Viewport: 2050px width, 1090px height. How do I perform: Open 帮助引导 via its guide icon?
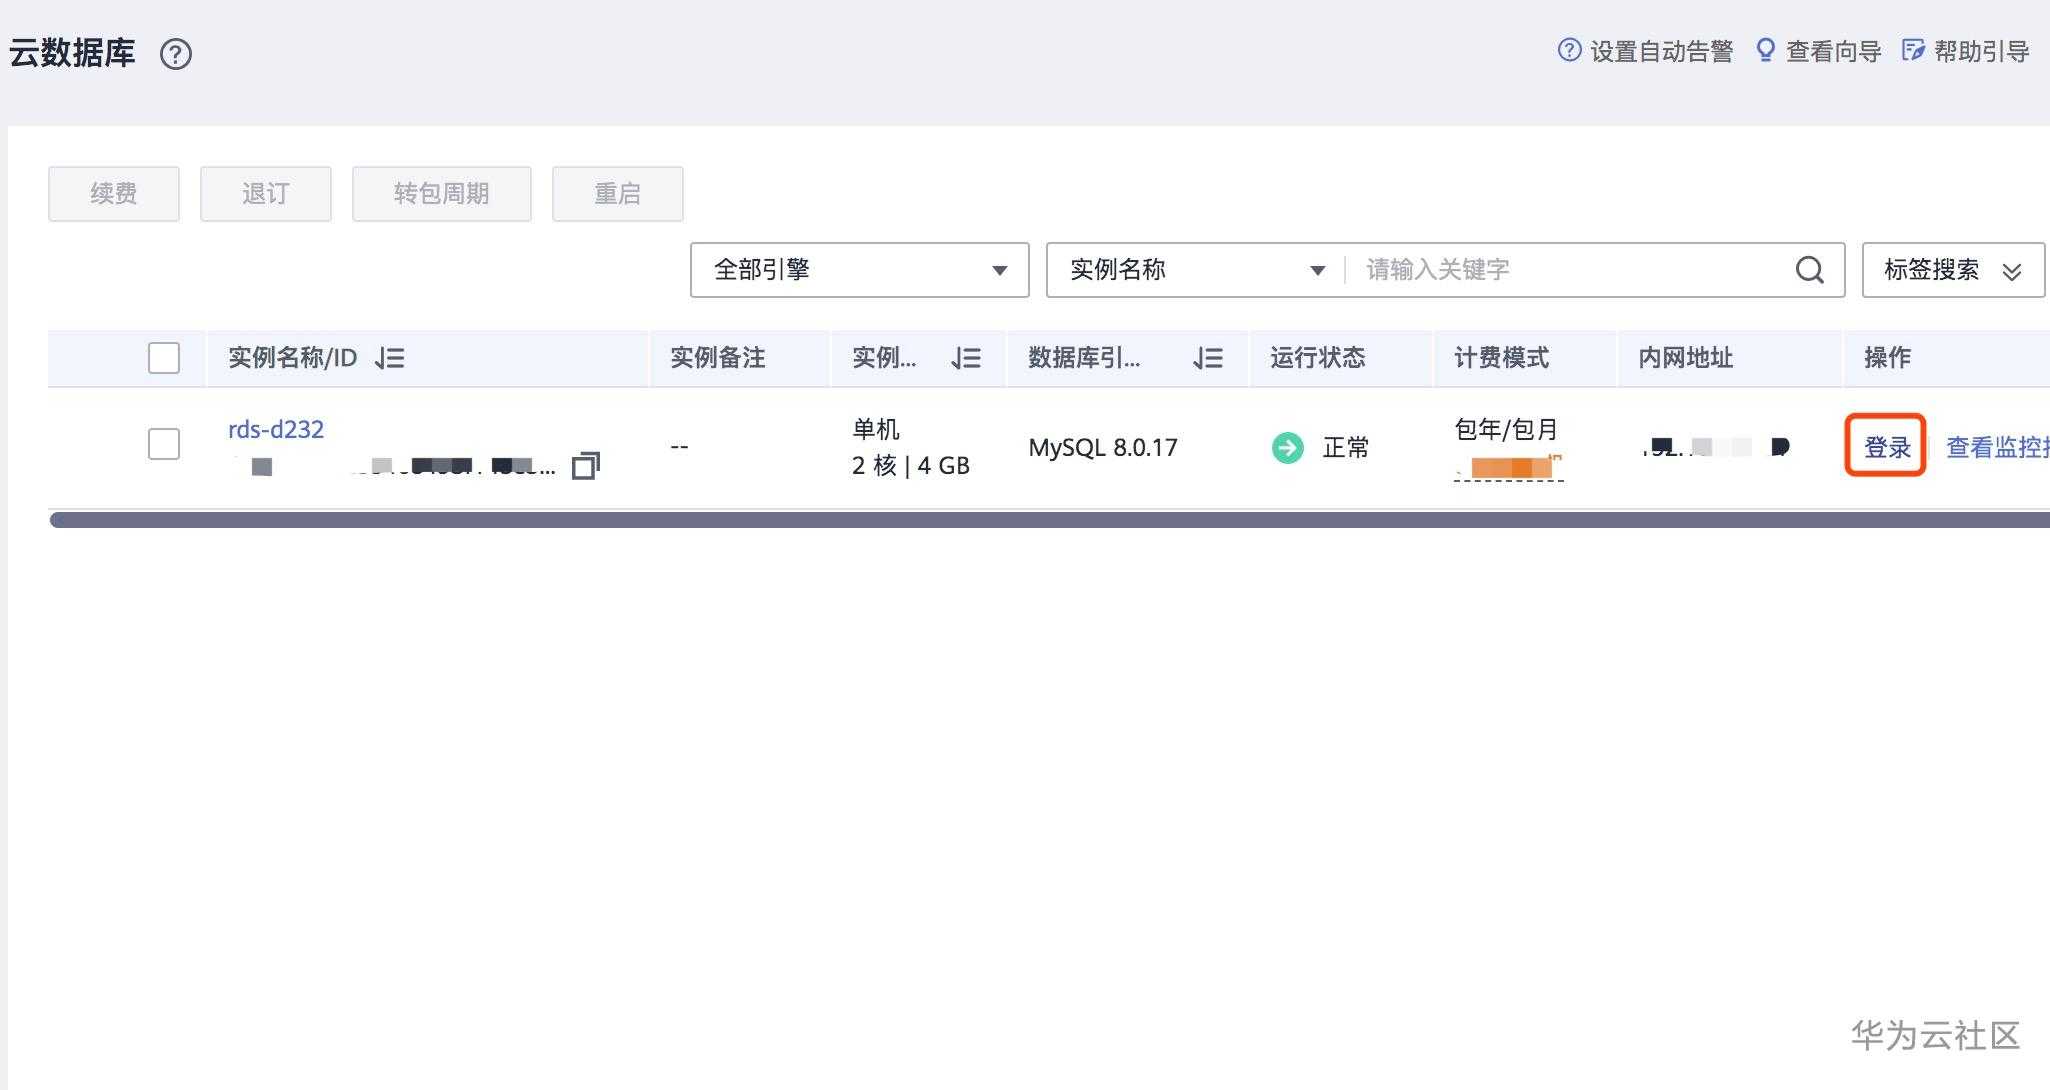pos(1912,49)
